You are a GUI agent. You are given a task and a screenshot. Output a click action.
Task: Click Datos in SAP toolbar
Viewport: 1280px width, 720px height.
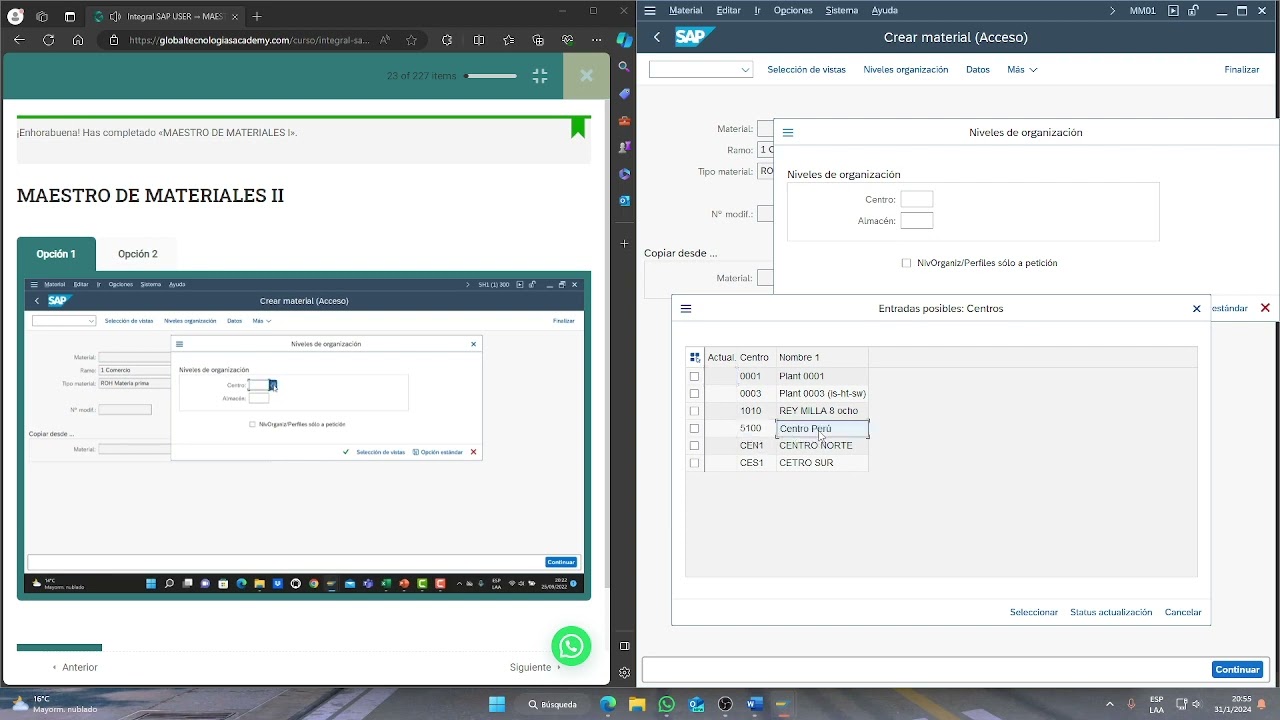tap(978, 70)
